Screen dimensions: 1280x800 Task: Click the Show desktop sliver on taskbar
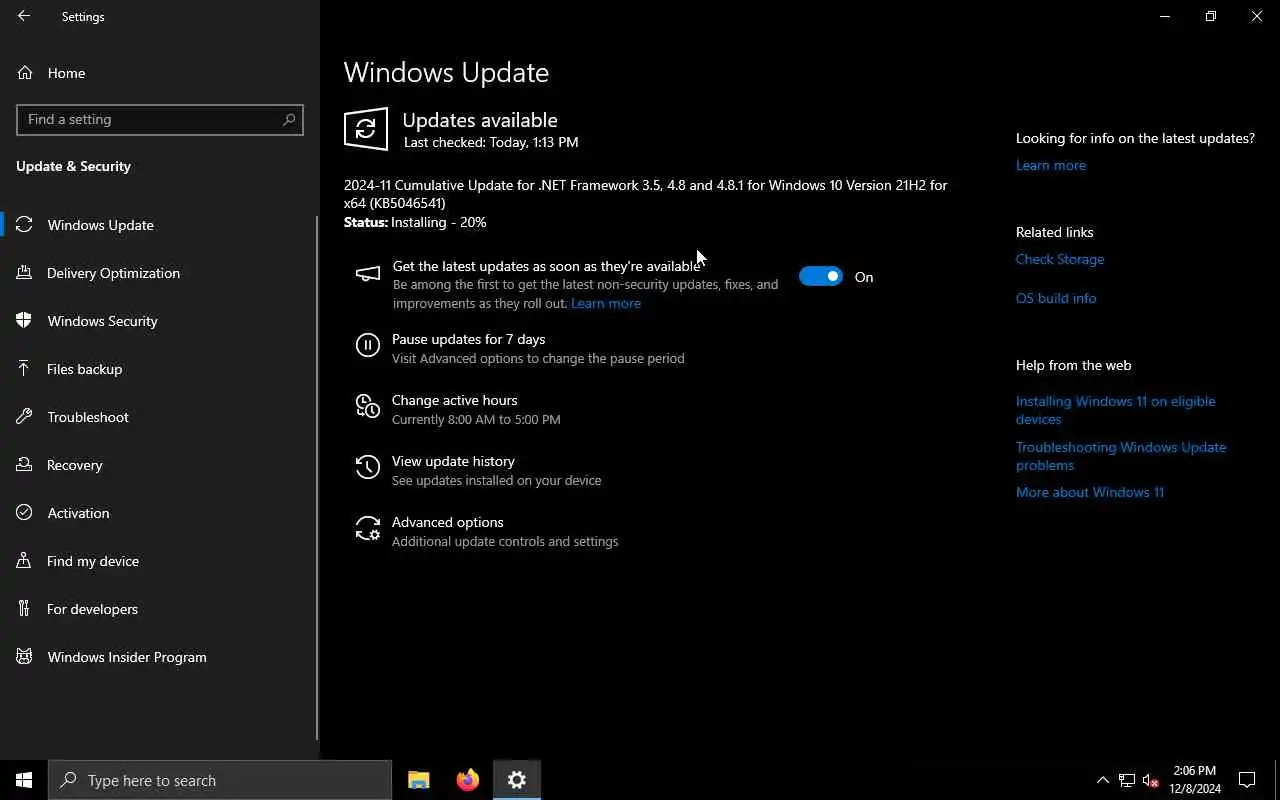click(x=1277, y=780)
